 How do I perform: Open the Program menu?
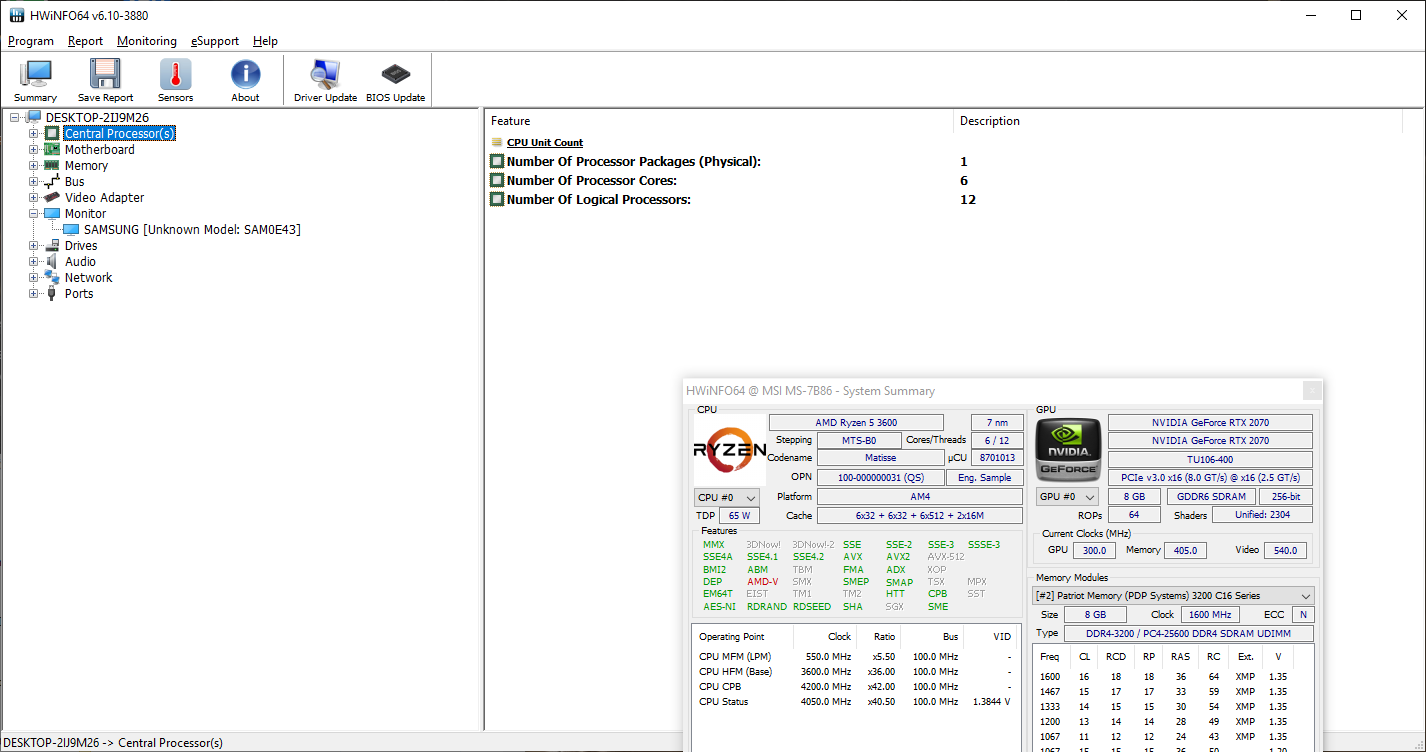click(31, 41)
